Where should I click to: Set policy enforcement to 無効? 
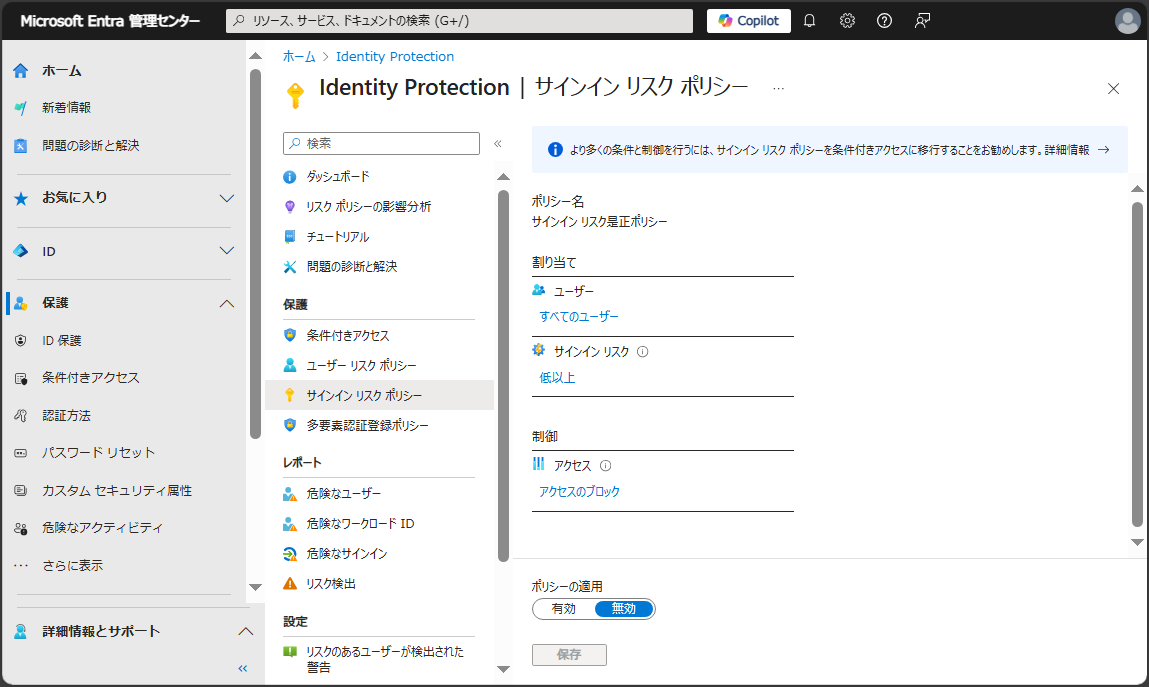pos(624,609)
